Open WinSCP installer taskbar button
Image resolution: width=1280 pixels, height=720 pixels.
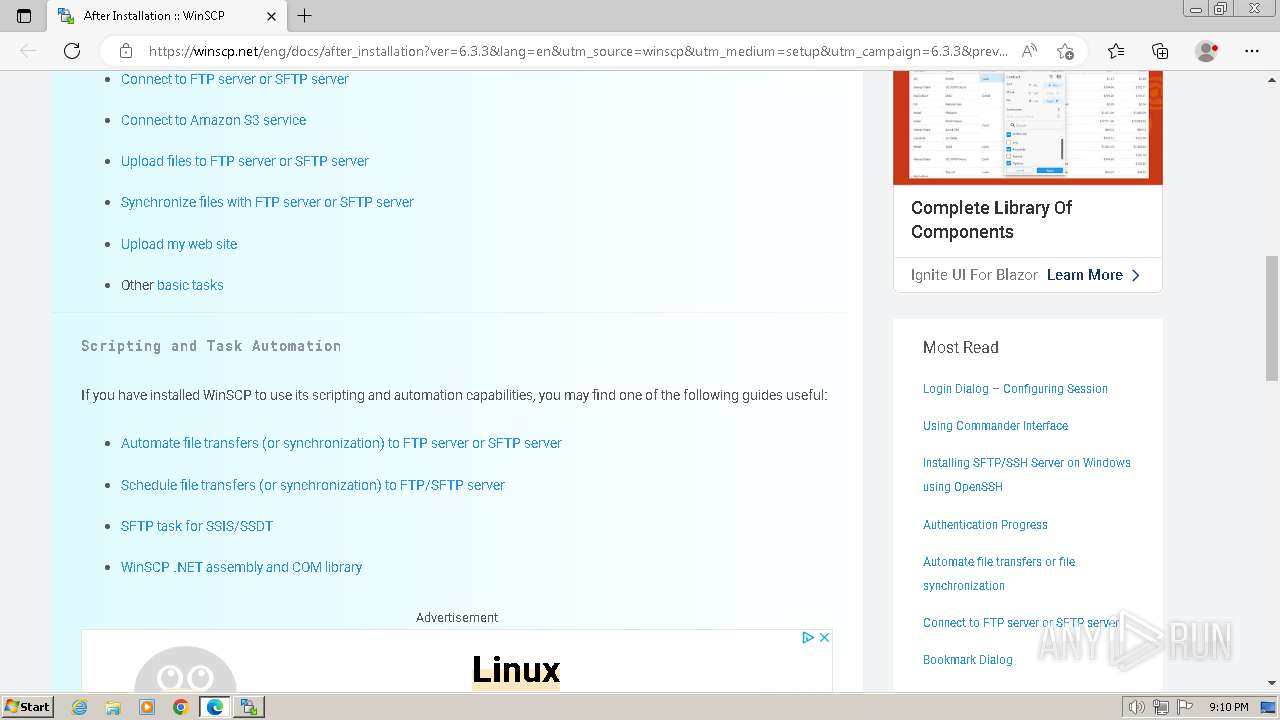click(x=249, y=707)
